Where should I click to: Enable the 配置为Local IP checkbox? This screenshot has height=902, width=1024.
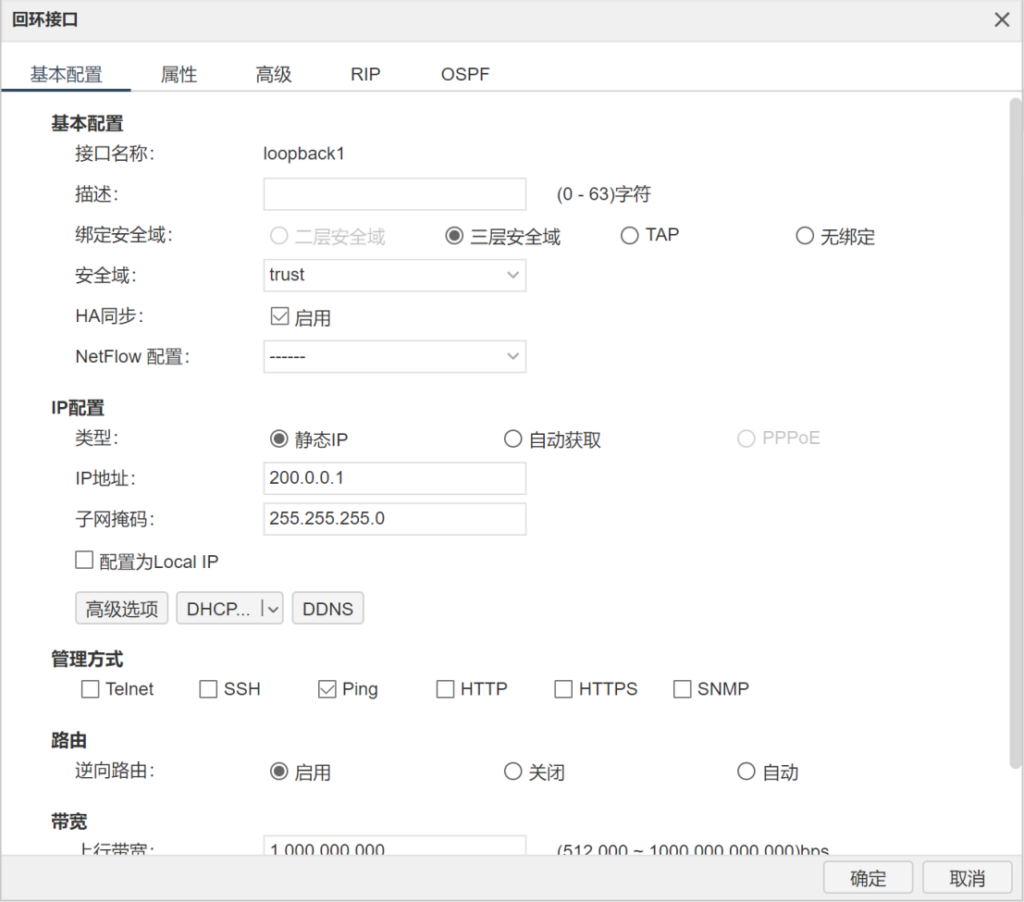[84, 560]
